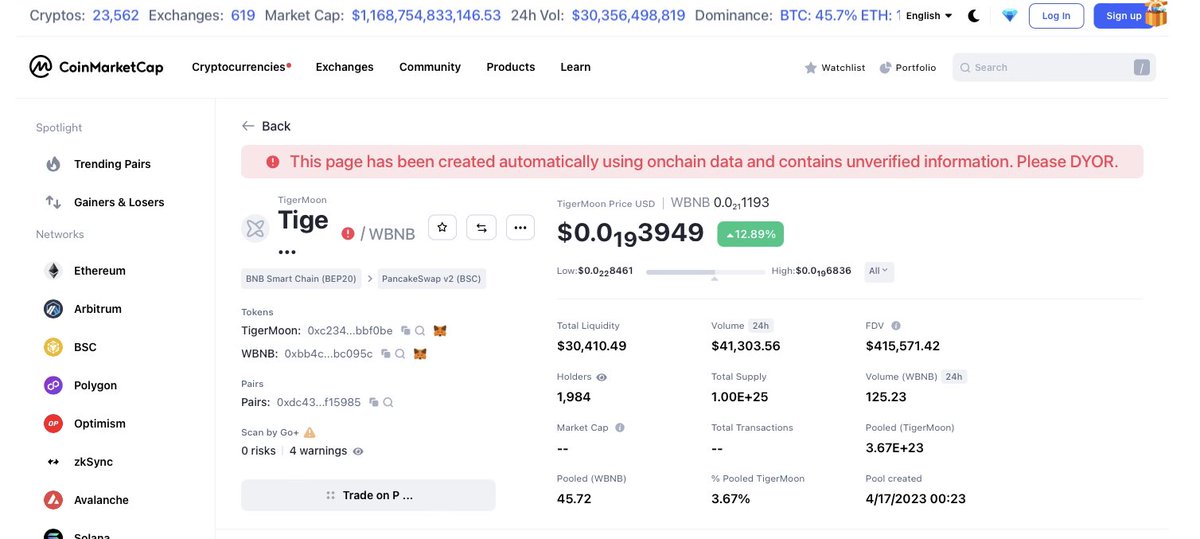
Task: Click the Log In button
Action: point(1056,16)
